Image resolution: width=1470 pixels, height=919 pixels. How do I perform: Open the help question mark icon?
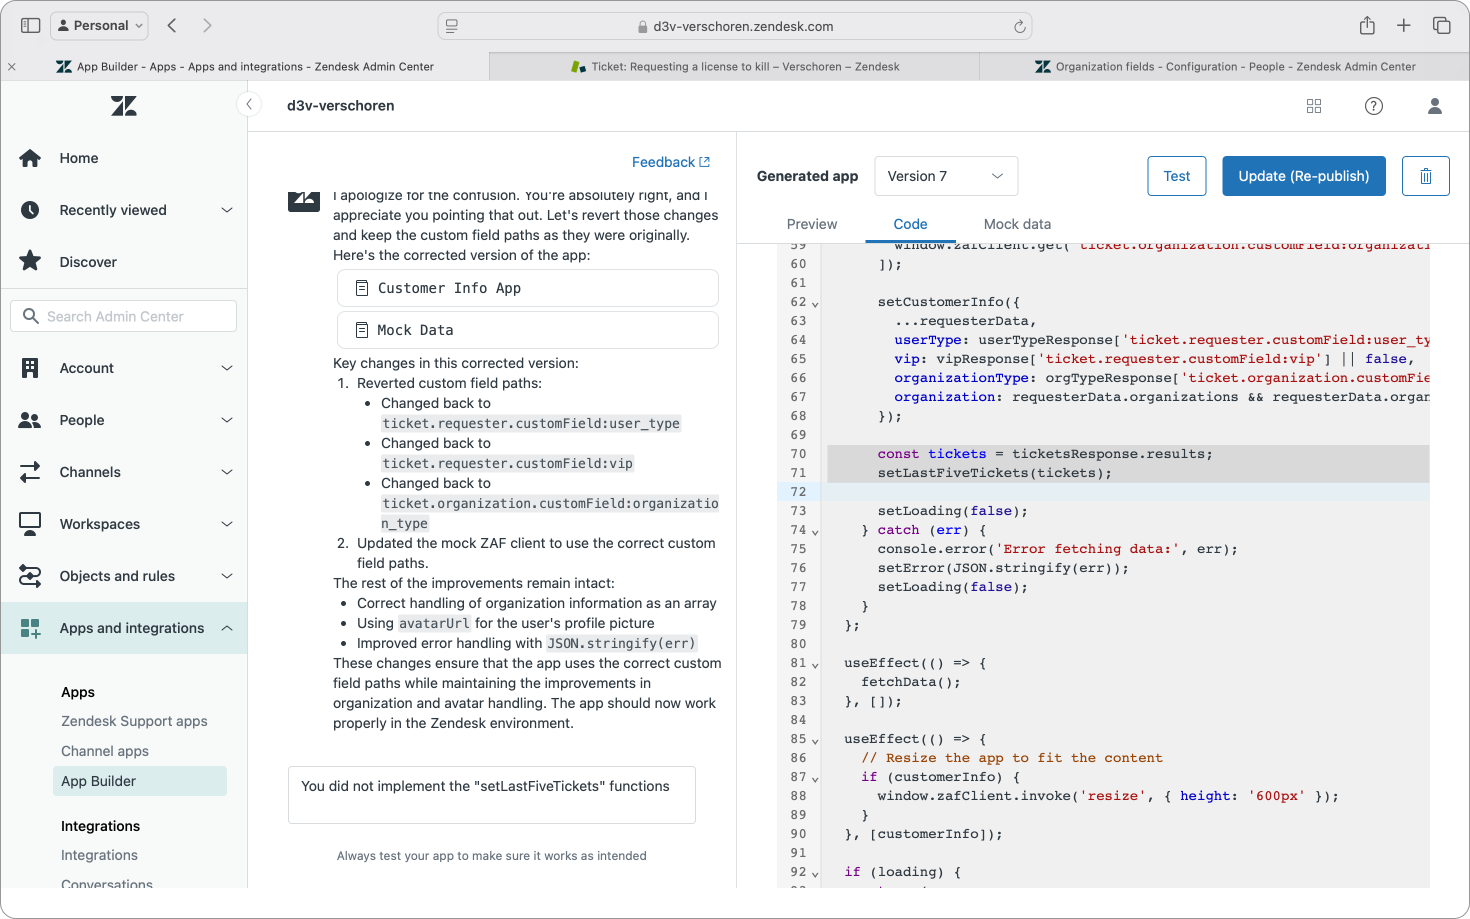(1374, 106)
